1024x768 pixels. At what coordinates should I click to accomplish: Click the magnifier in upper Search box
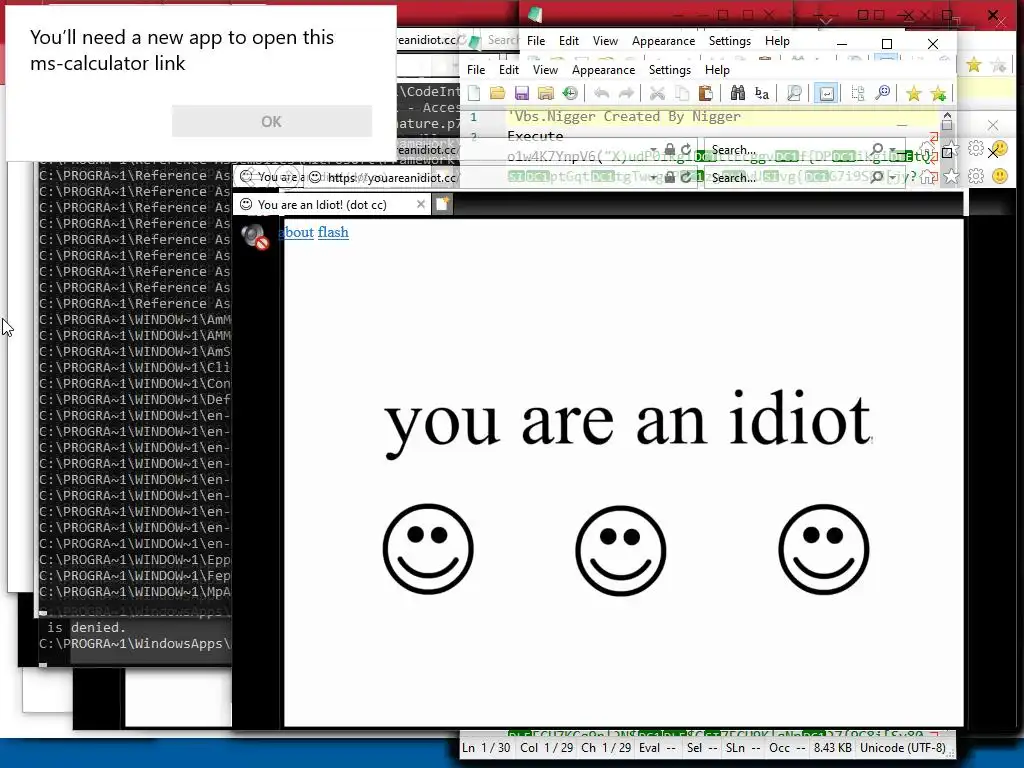click(x=877, y=150)
